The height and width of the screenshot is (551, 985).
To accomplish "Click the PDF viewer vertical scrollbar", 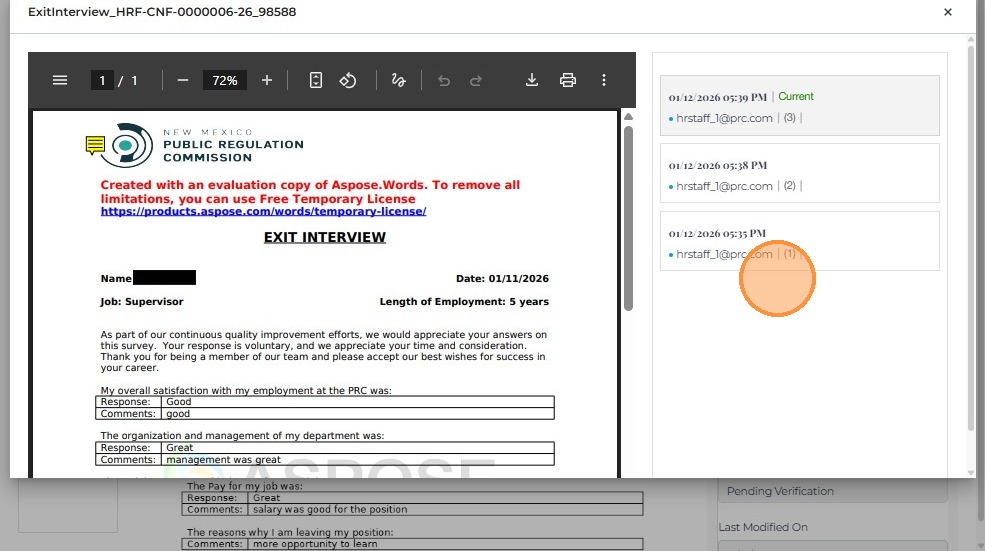I will coord(628,219).
